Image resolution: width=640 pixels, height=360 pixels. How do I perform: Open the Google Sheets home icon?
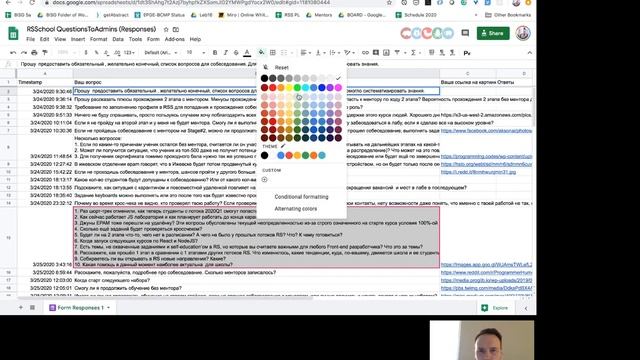13,33
